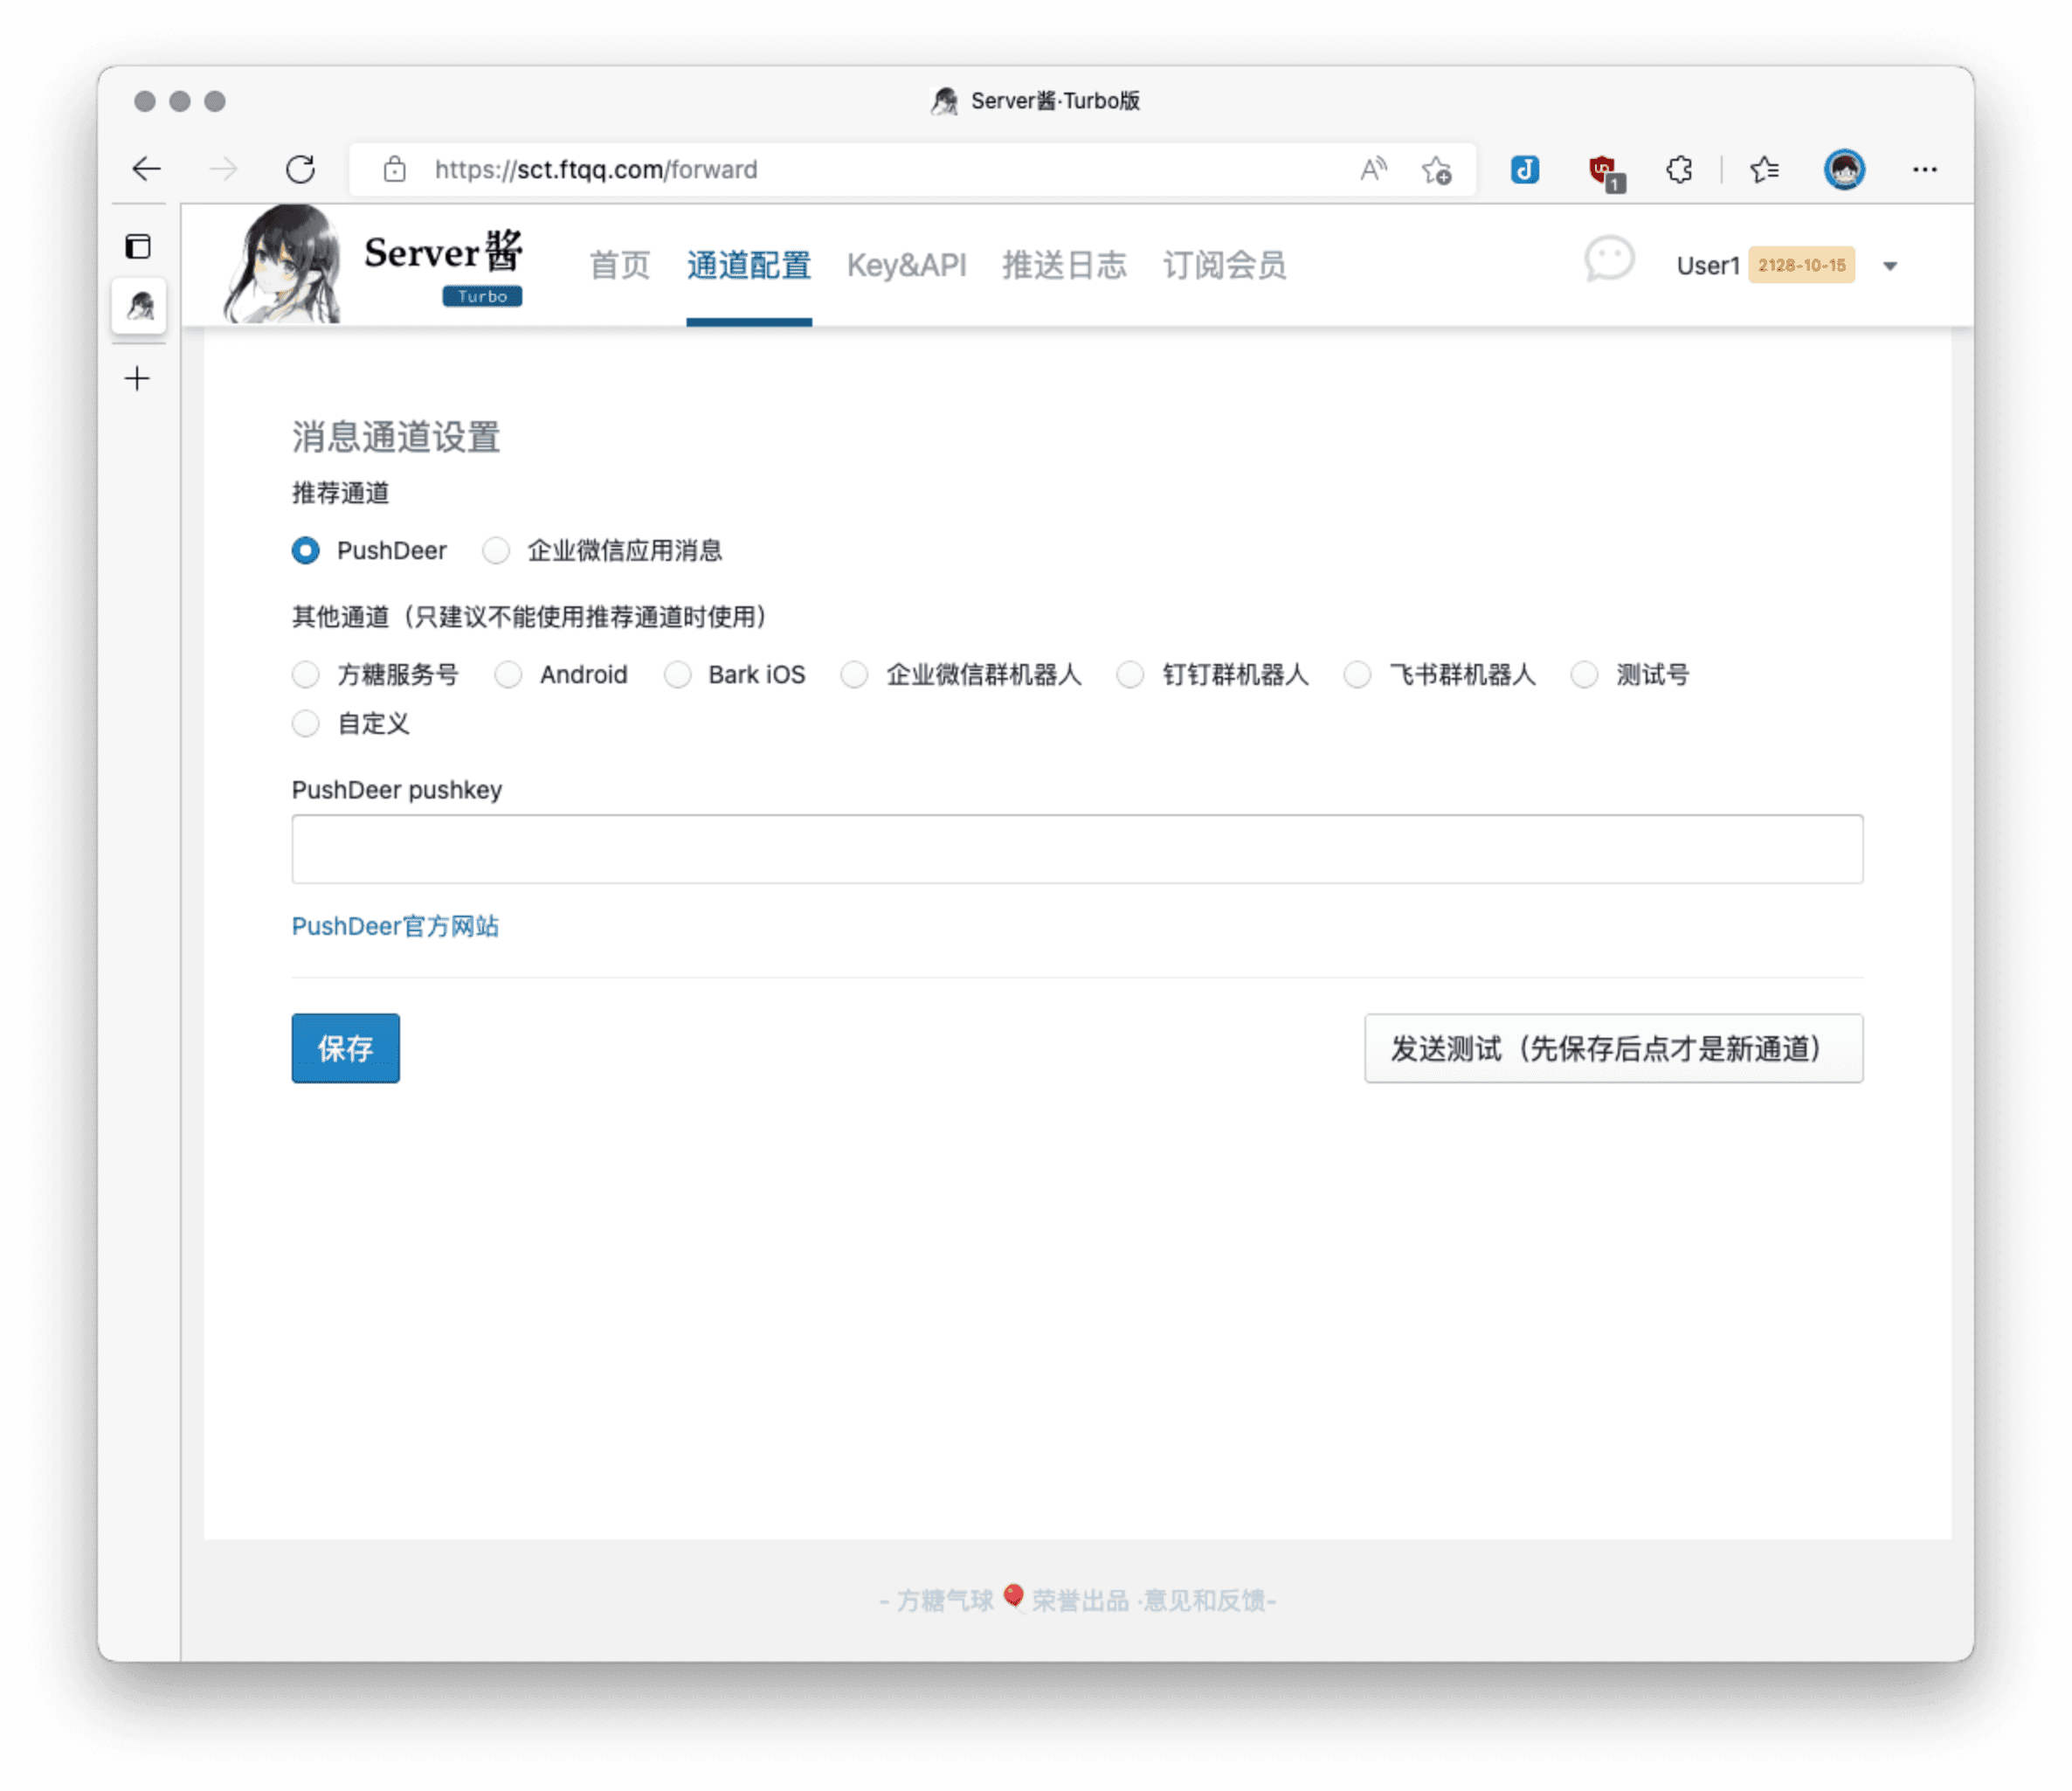Add page to favorites star icon
This screenshot has width=2072, height=1791.
click(1437, 170)
